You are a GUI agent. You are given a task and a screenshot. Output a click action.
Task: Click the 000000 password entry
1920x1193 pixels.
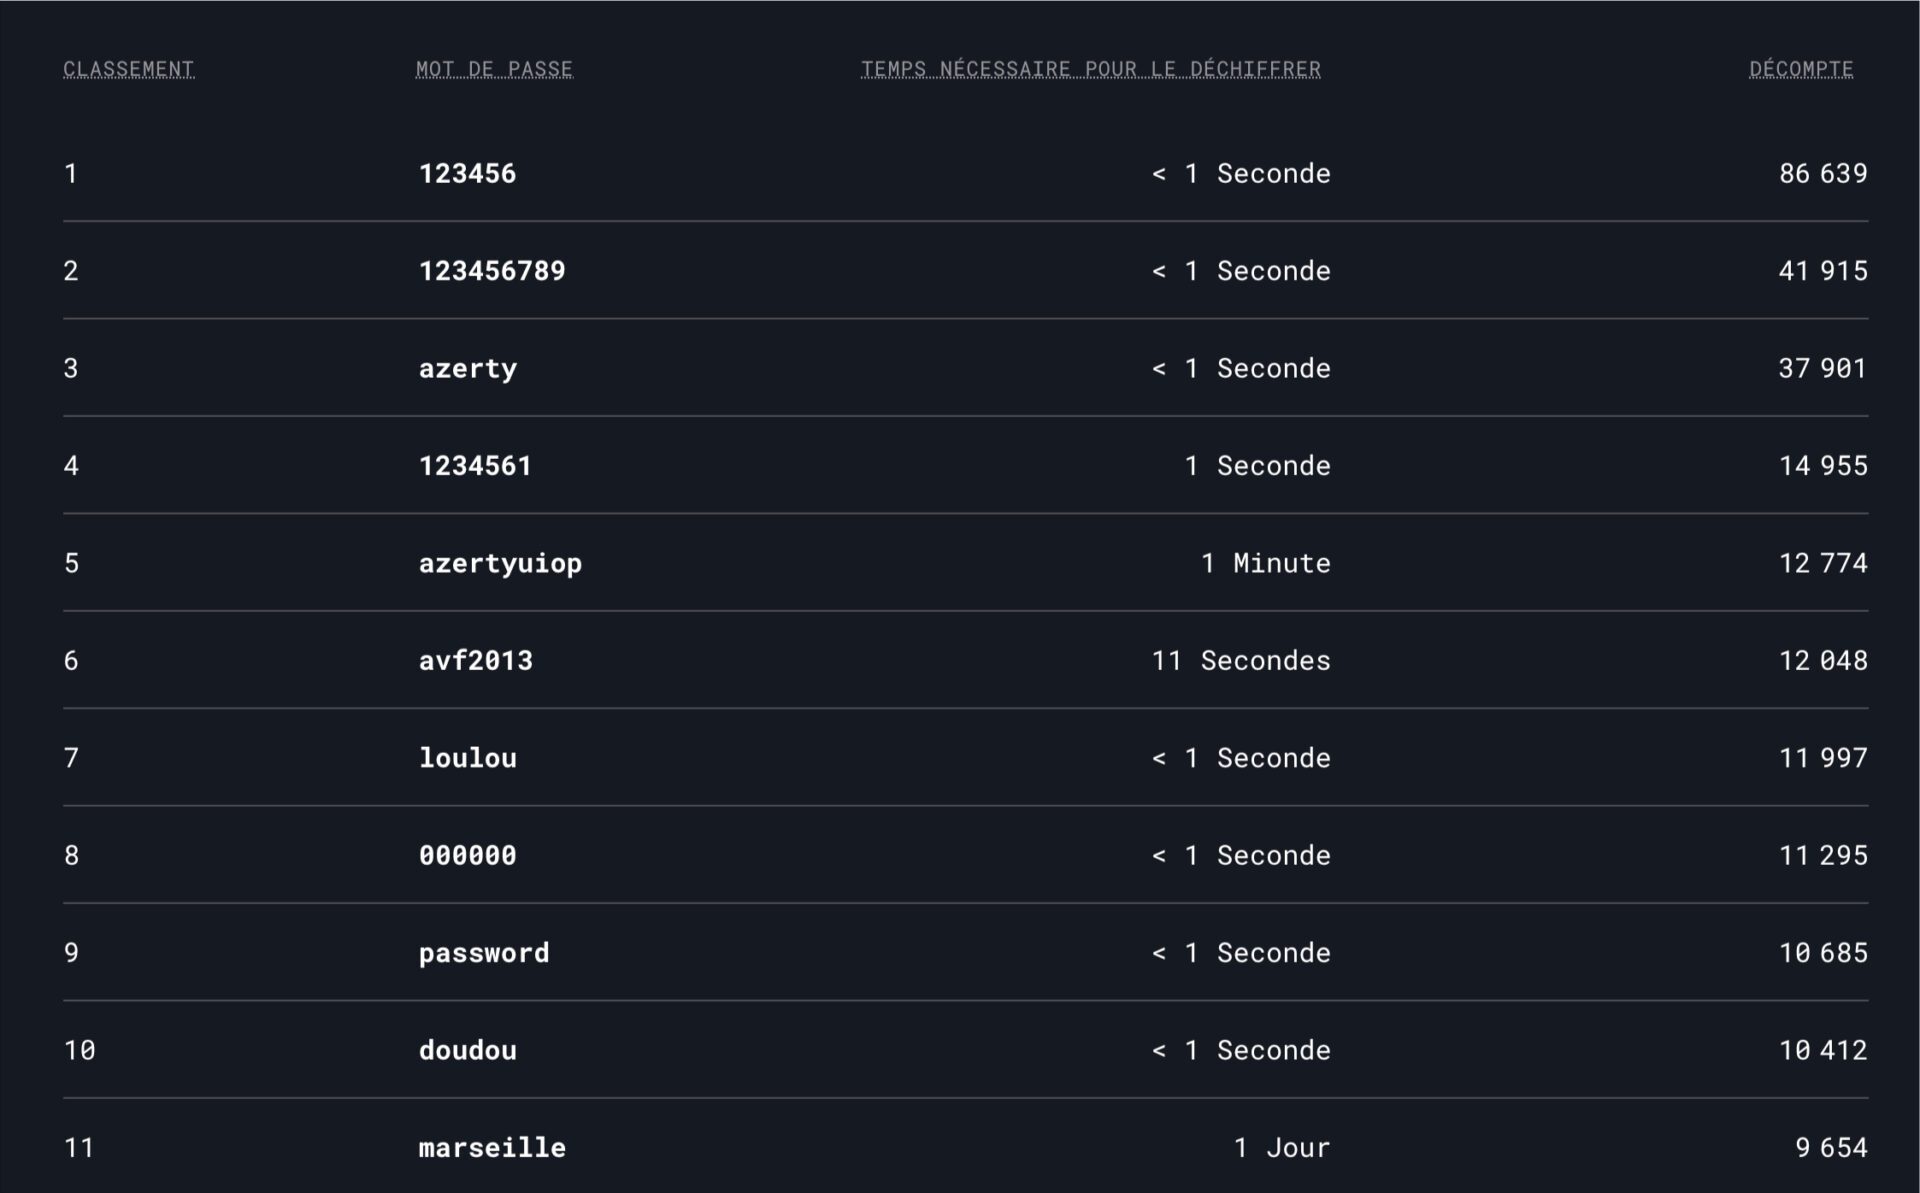click(x=468, y=856)
